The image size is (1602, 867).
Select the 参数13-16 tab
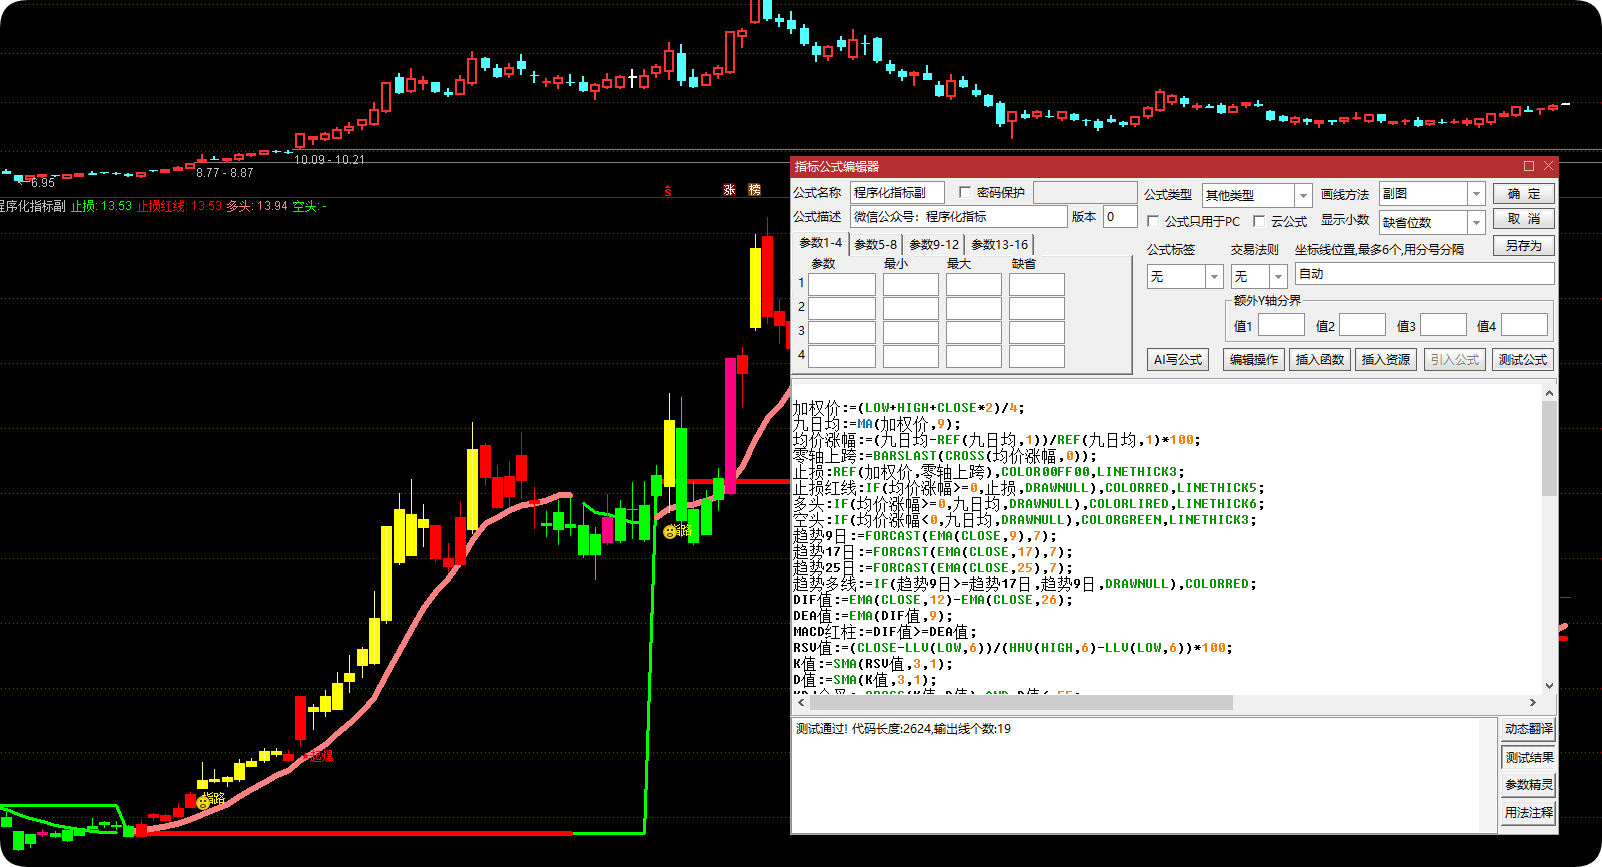[1000, 244]
